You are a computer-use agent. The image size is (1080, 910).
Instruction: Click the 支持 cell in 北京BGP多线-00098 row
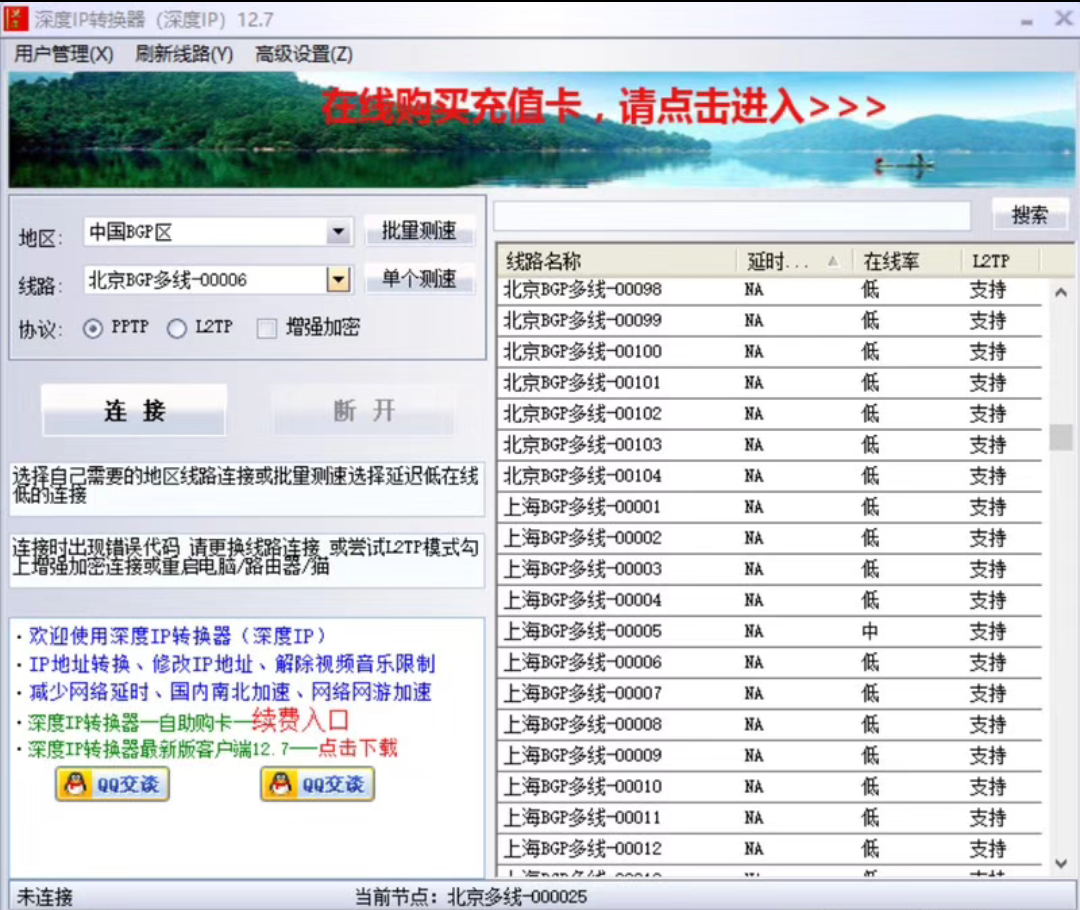988,289
